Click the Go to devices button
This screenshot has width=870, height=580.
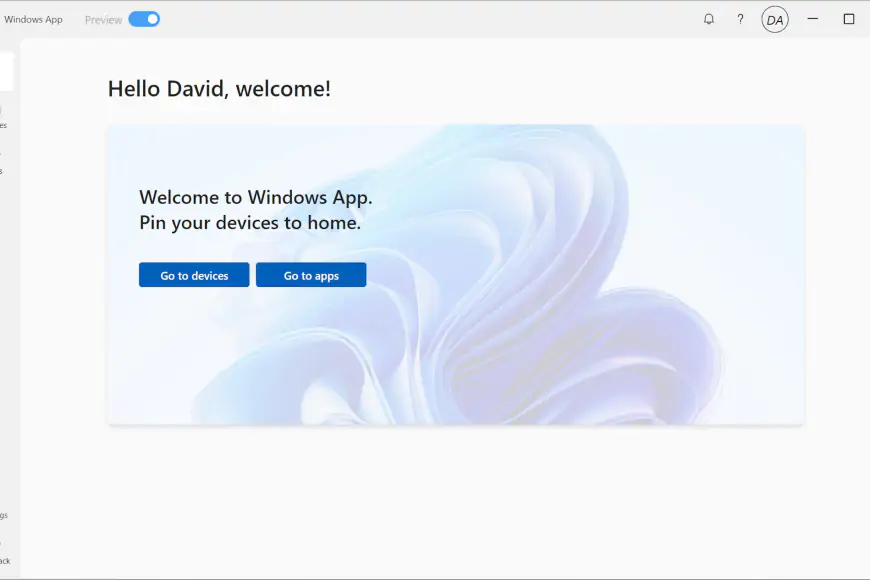pos(194,275)
